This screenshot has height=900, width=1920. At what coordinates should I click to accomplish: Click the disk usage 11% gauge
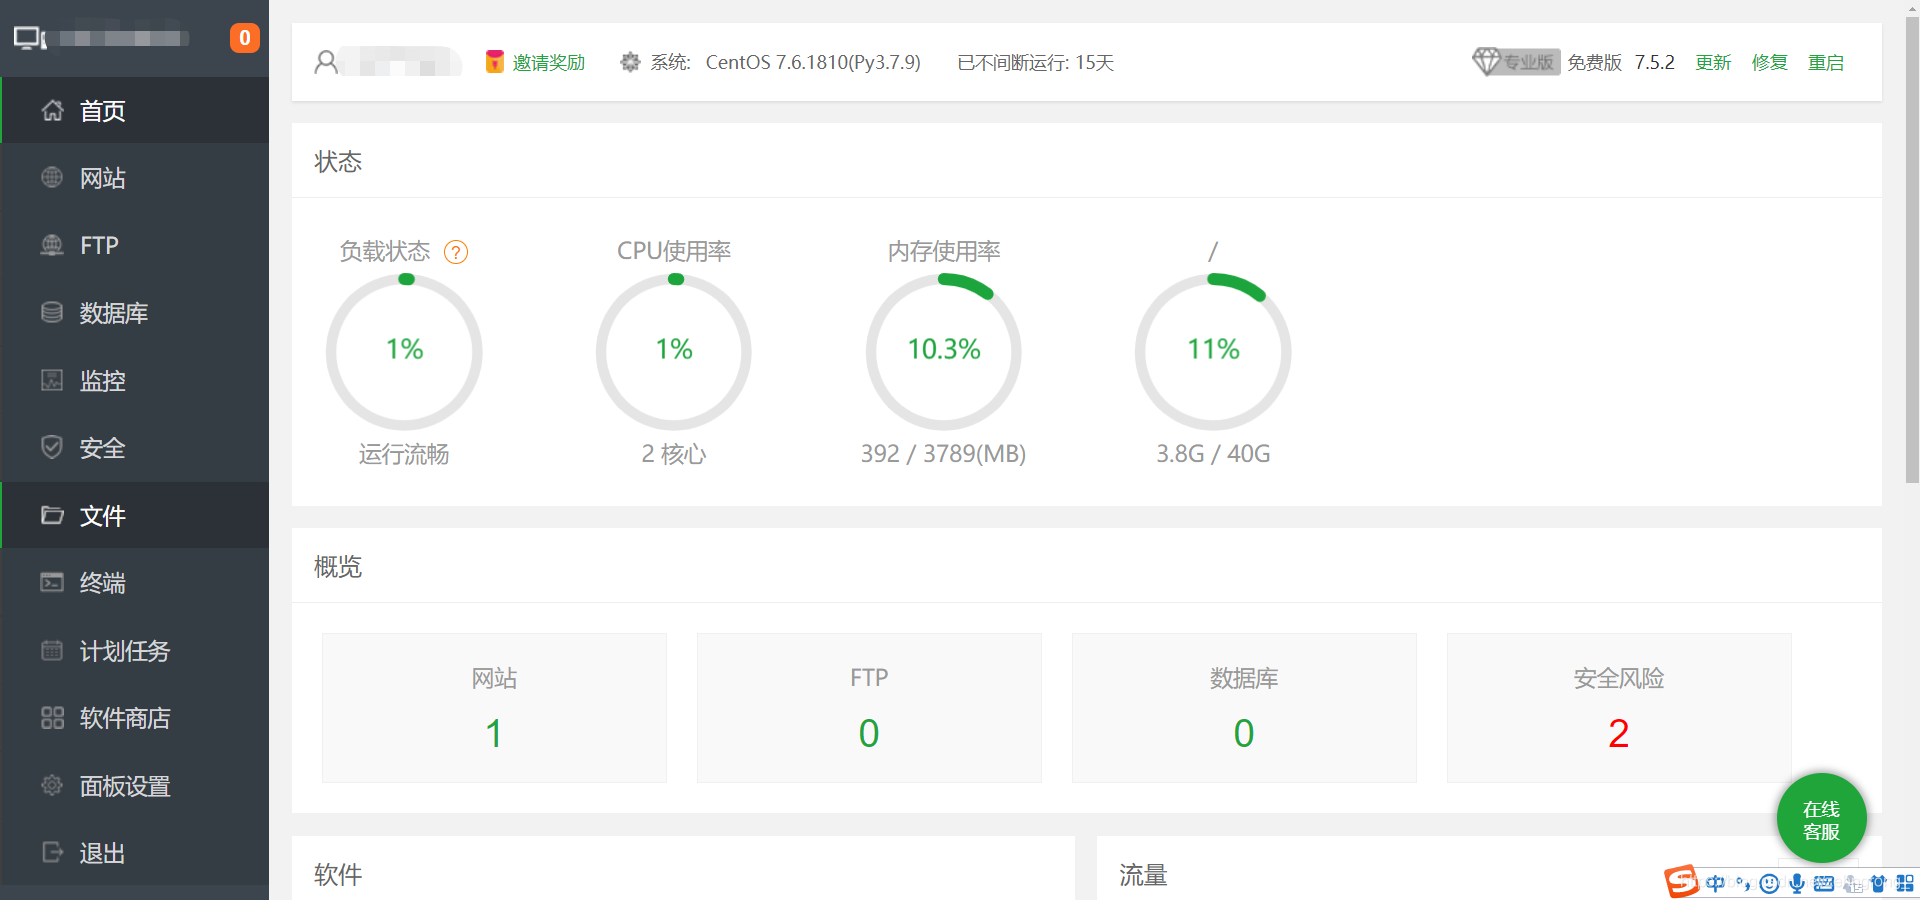click(1213, 352)
